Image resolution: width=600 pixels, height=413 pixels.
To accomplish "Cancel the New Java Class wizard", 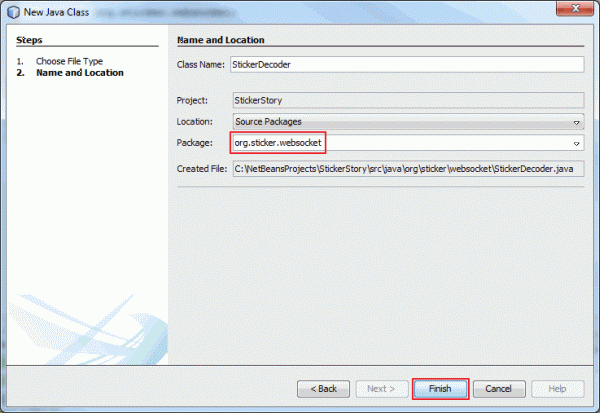I will point(499,389).
